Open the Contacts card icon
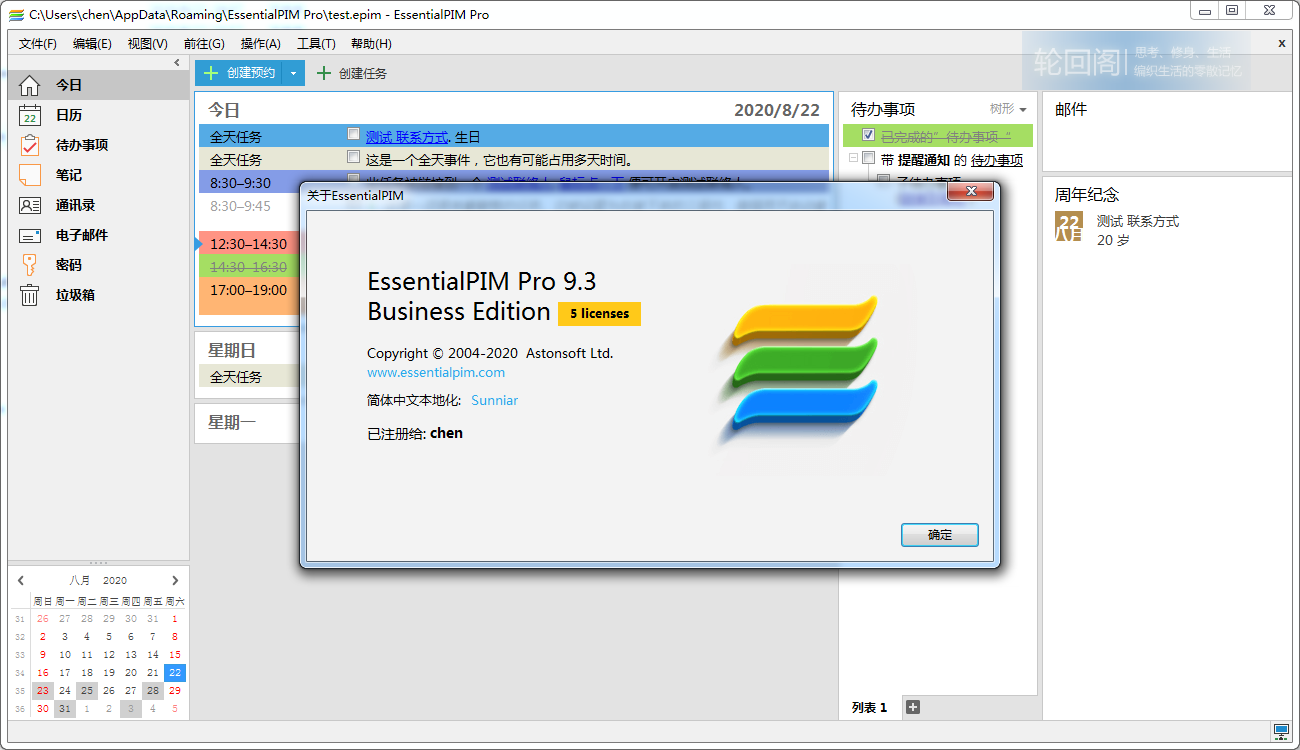This screenshot has width=1300, height=750. 30,205
